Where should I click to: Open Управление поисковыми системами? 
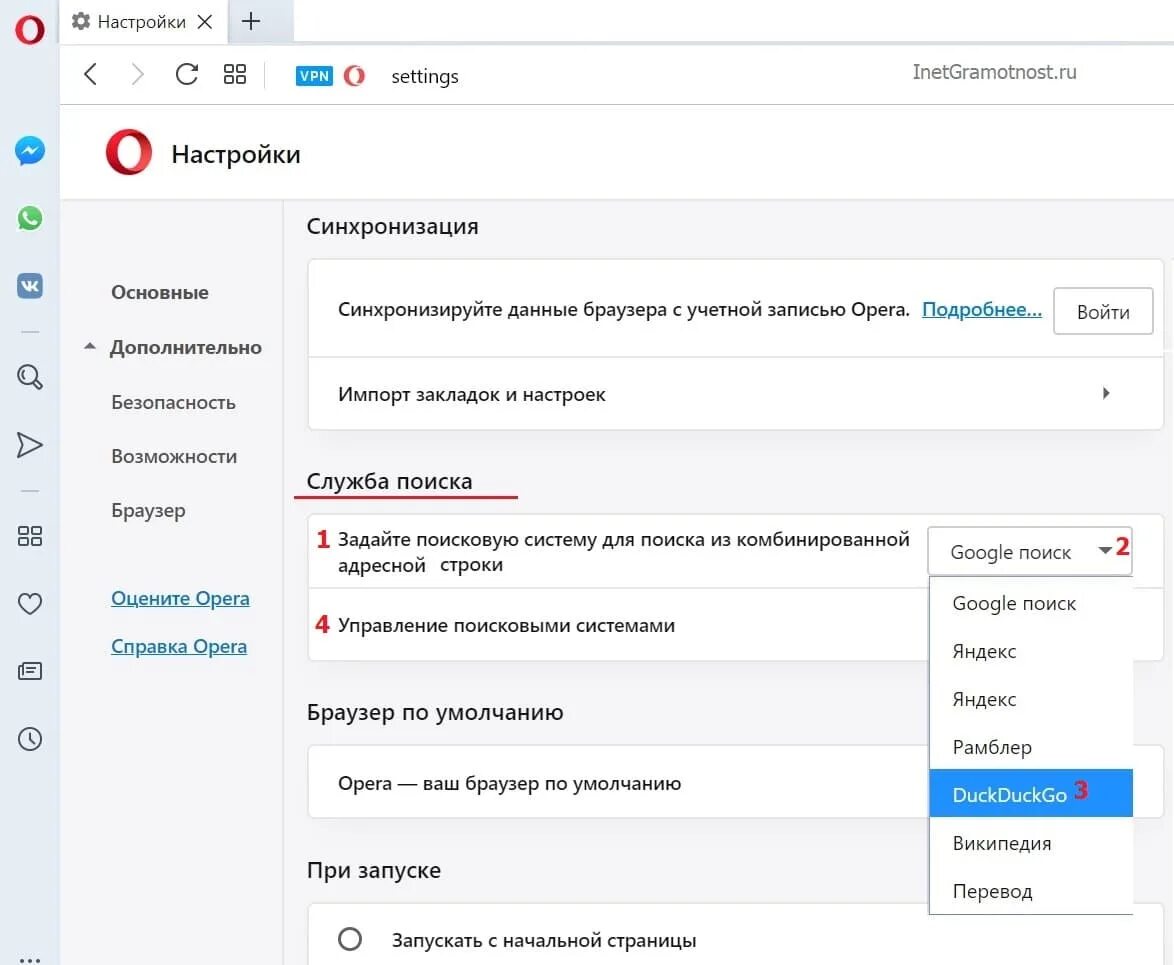pyautogui.click(x=618, y=625)
